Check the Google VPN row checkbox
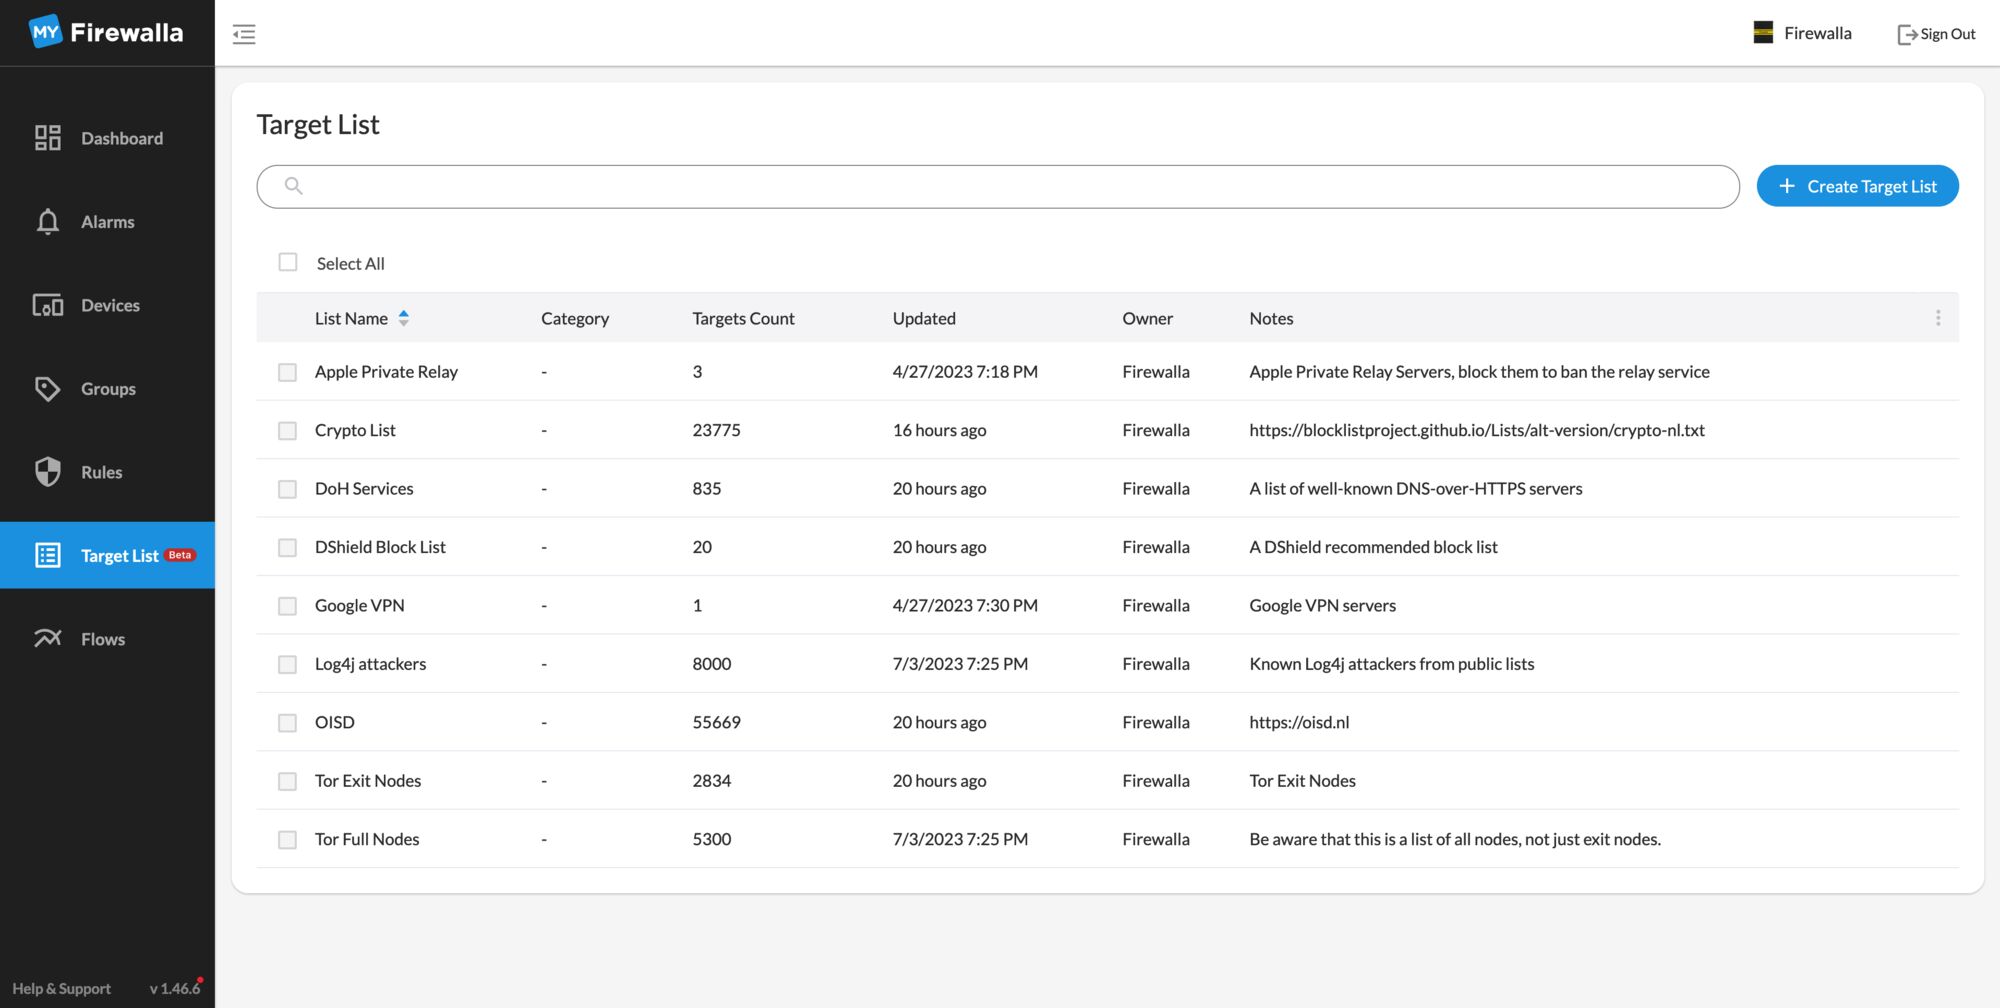The height and width of the screenshot is (1008, 2000). click(287, 606)
